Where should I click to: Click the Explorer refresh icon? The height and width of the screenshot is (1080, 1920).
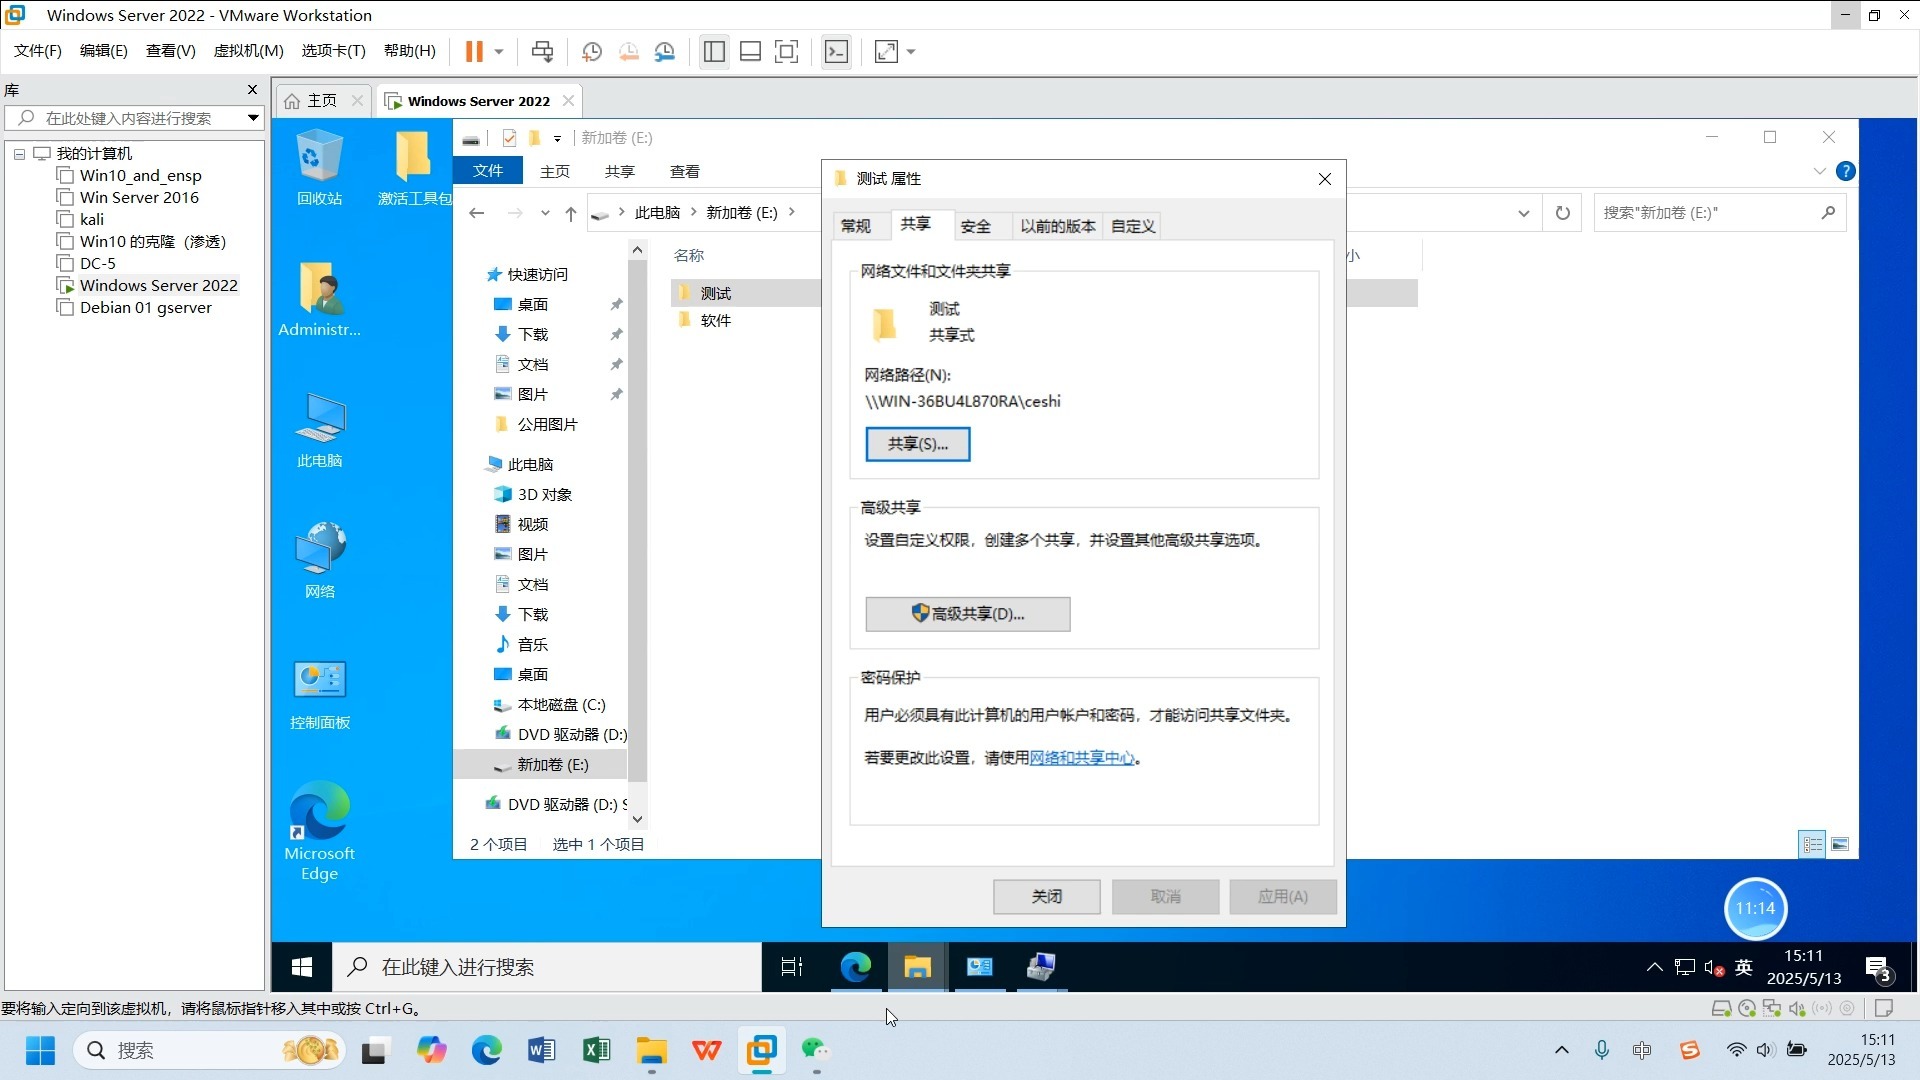click(1563, 213)
